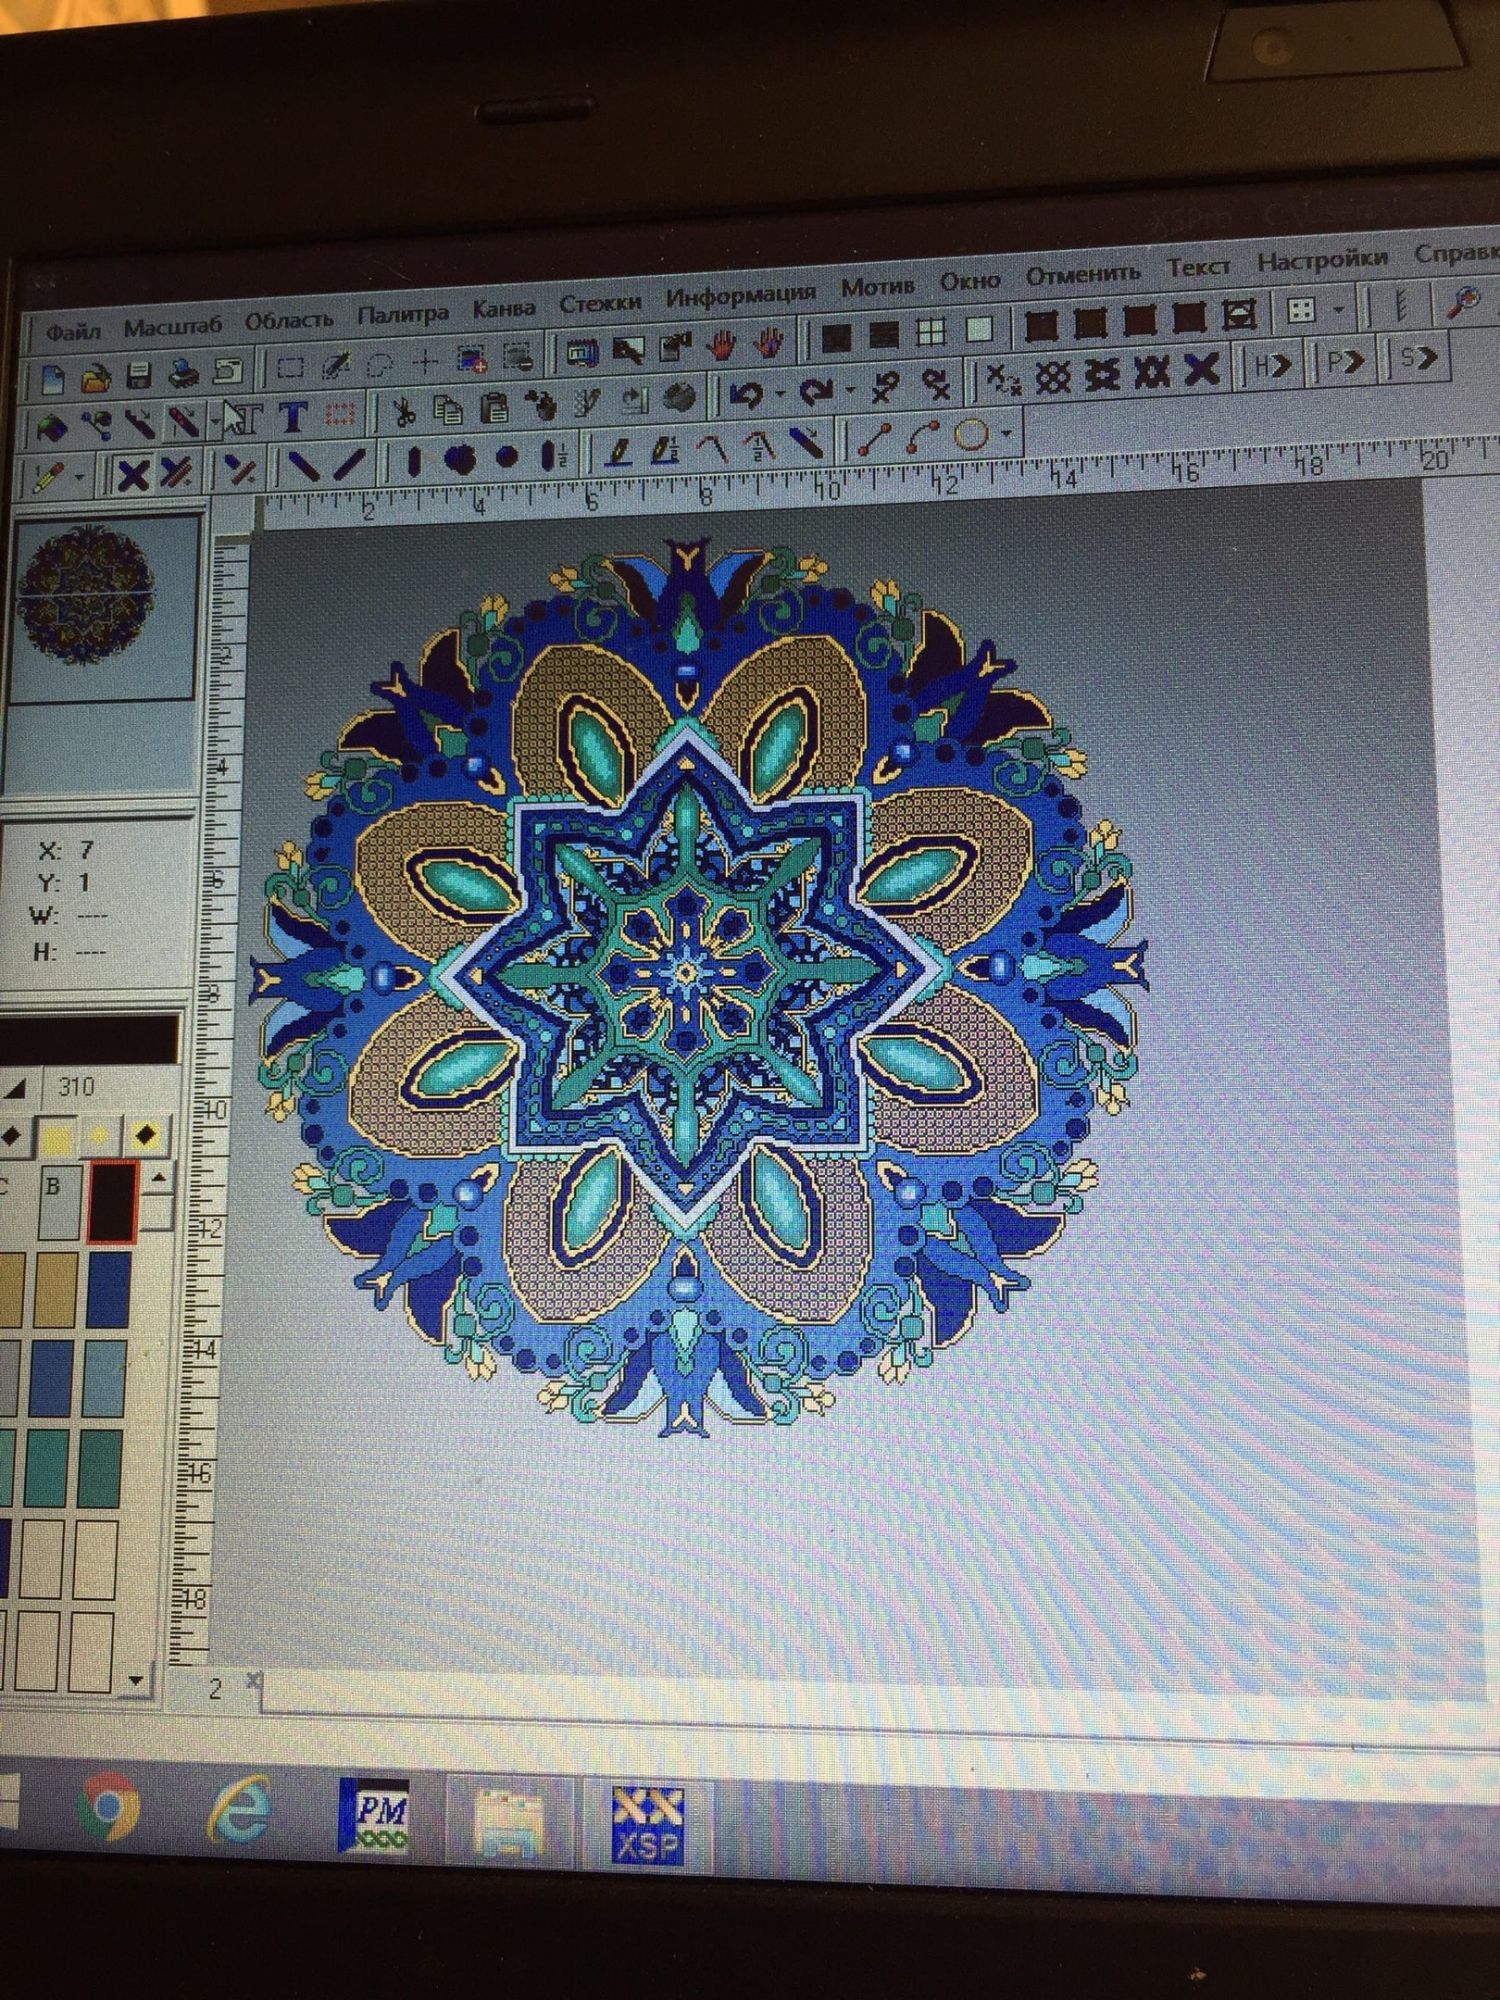
Task: Open the Палитра menu
Action: point(403,314)
